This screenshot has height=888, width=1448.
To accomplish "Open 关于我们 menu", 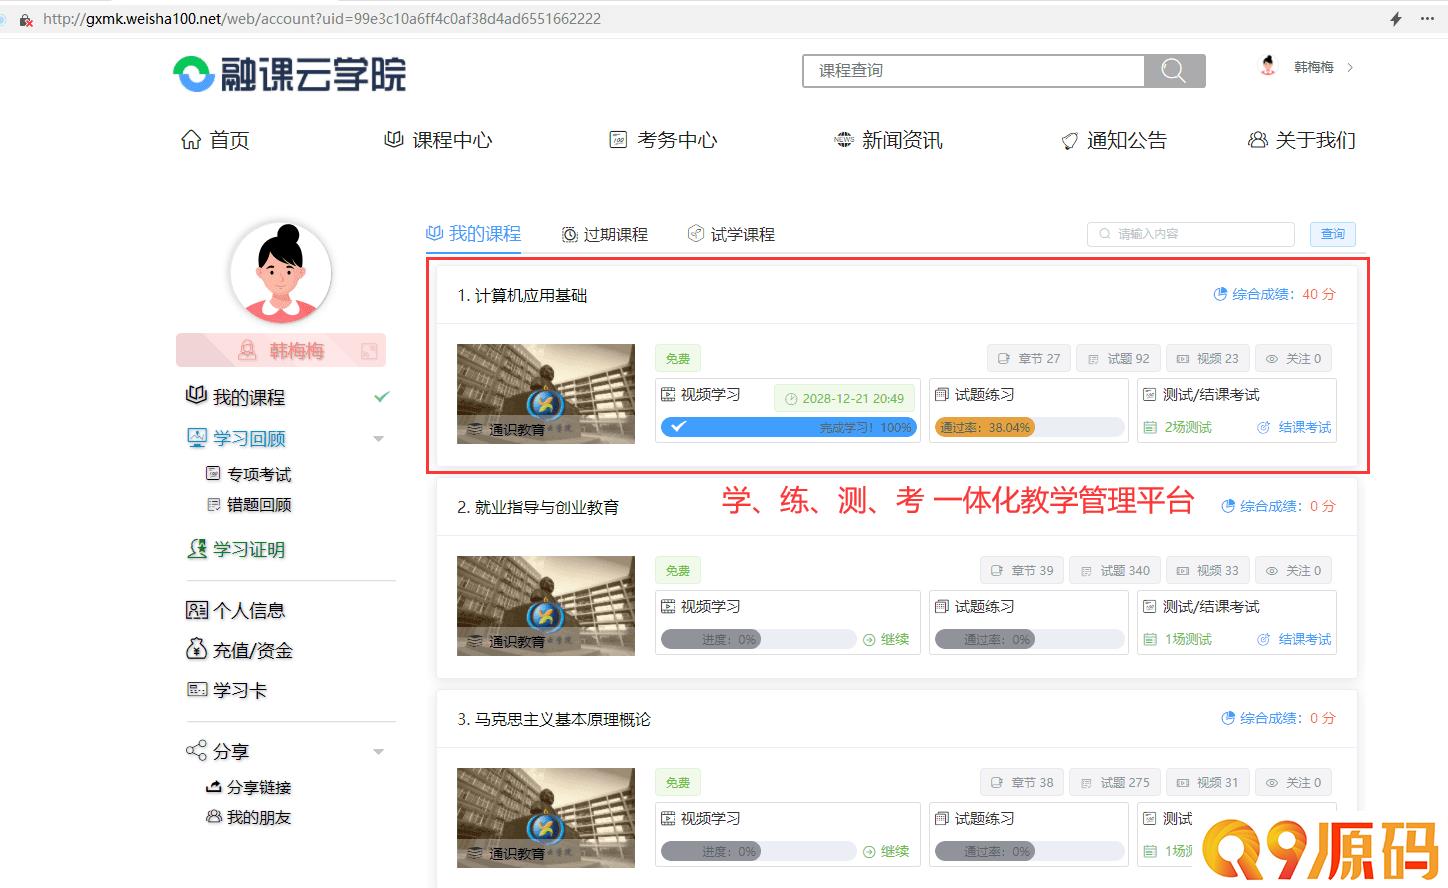I will tap(1302, 140).
